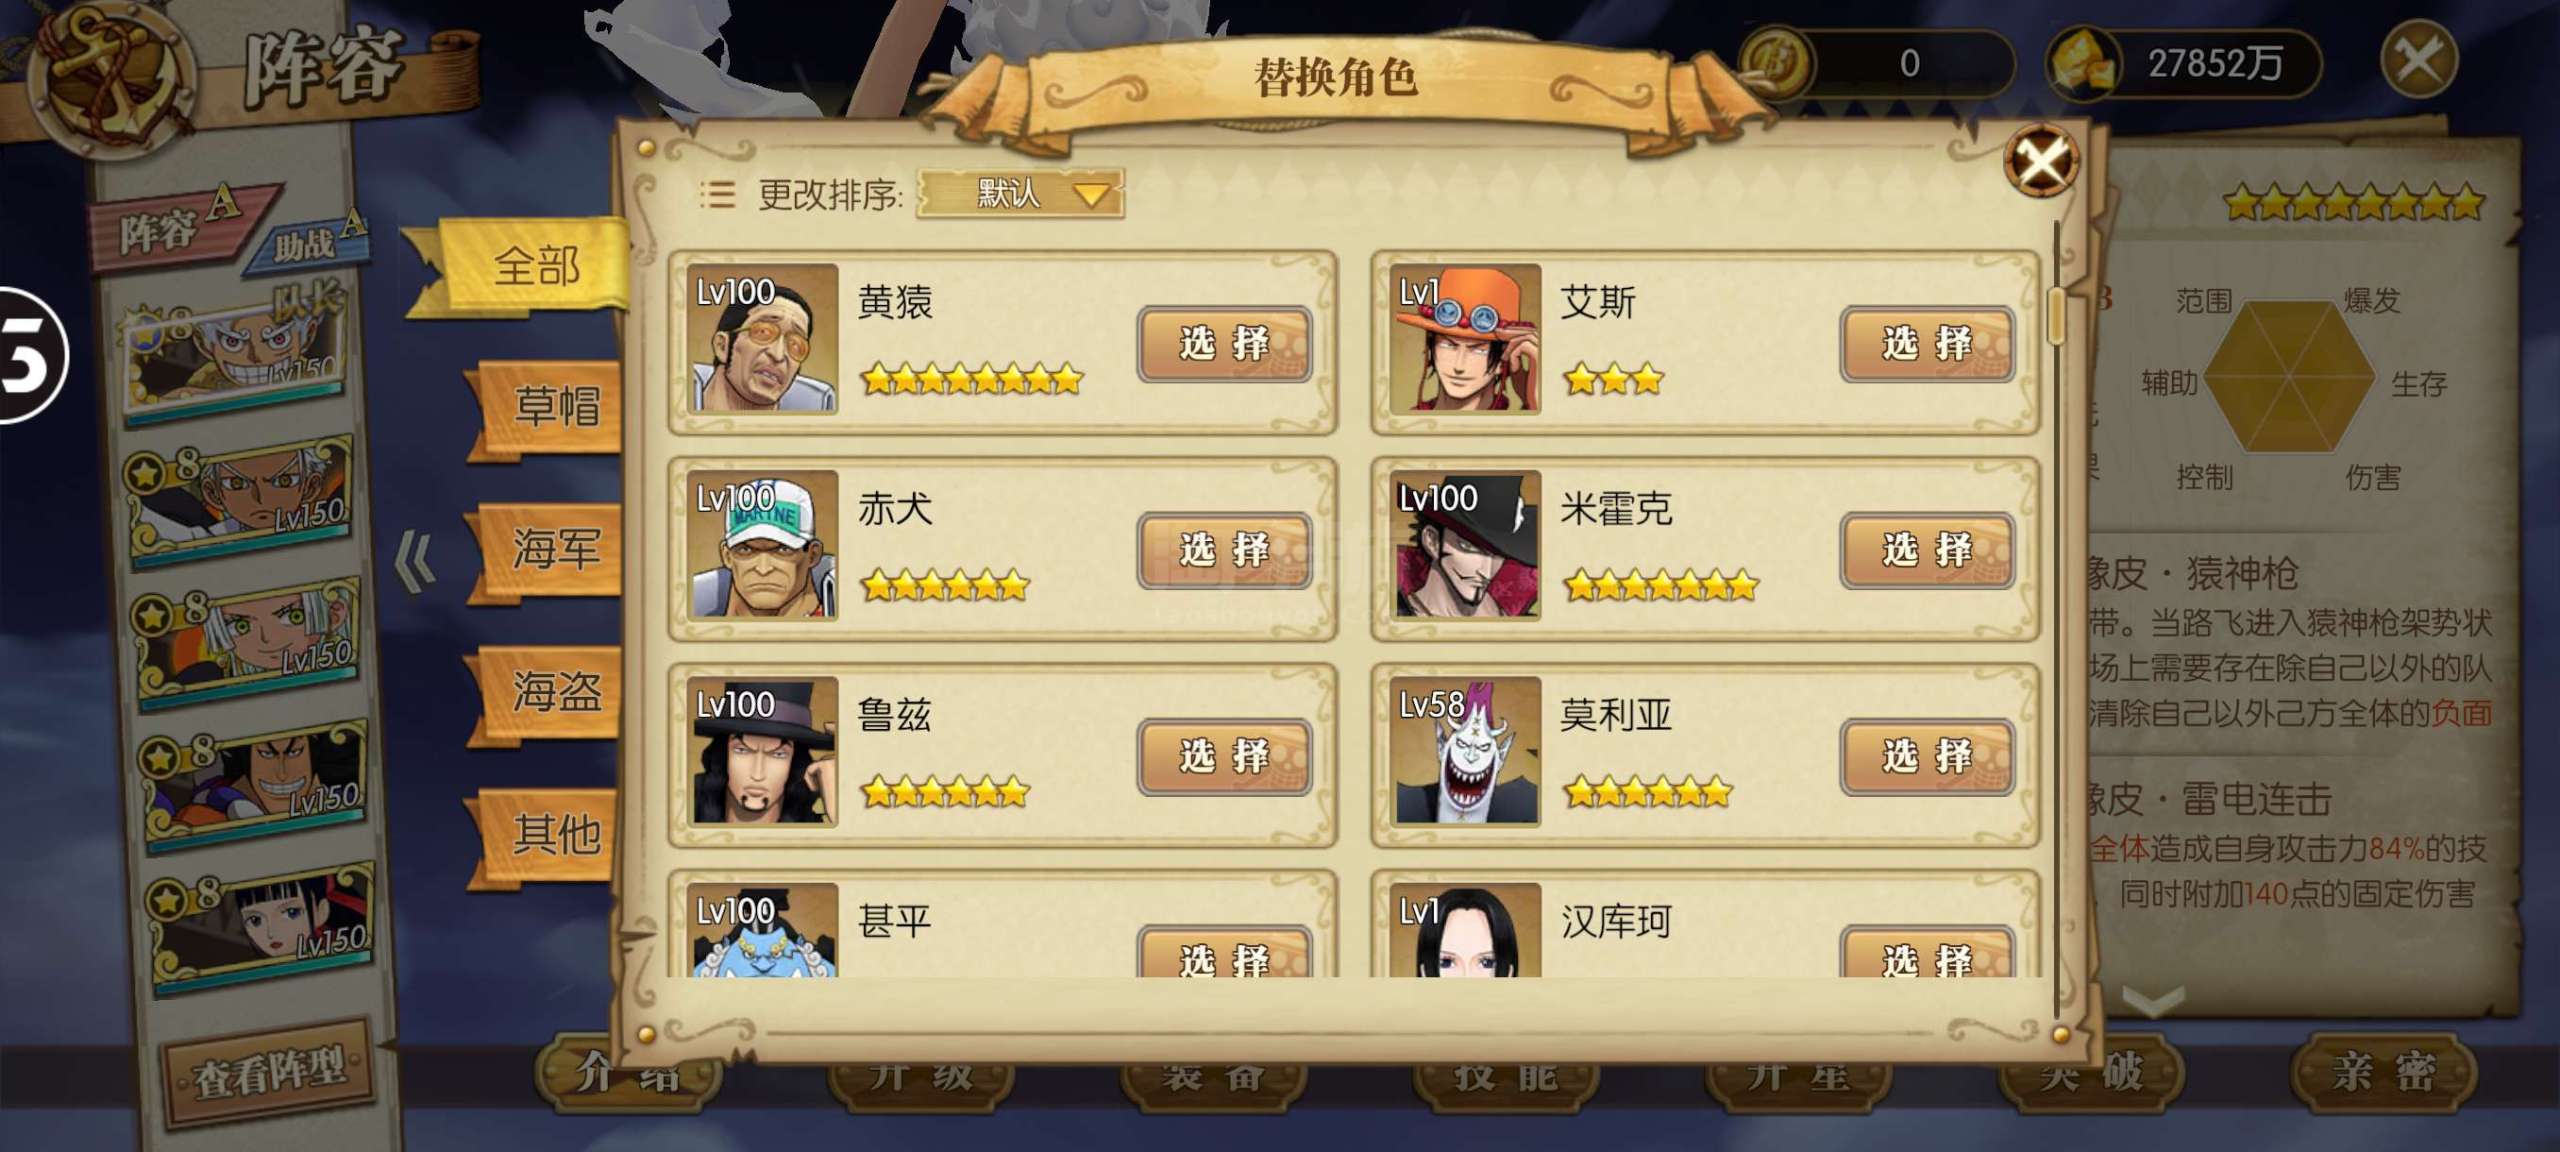Viewport: 2560px width, 1152px height.
Task: Tap the 艾斯 character portrait
Action: [x=1466, y=339]
